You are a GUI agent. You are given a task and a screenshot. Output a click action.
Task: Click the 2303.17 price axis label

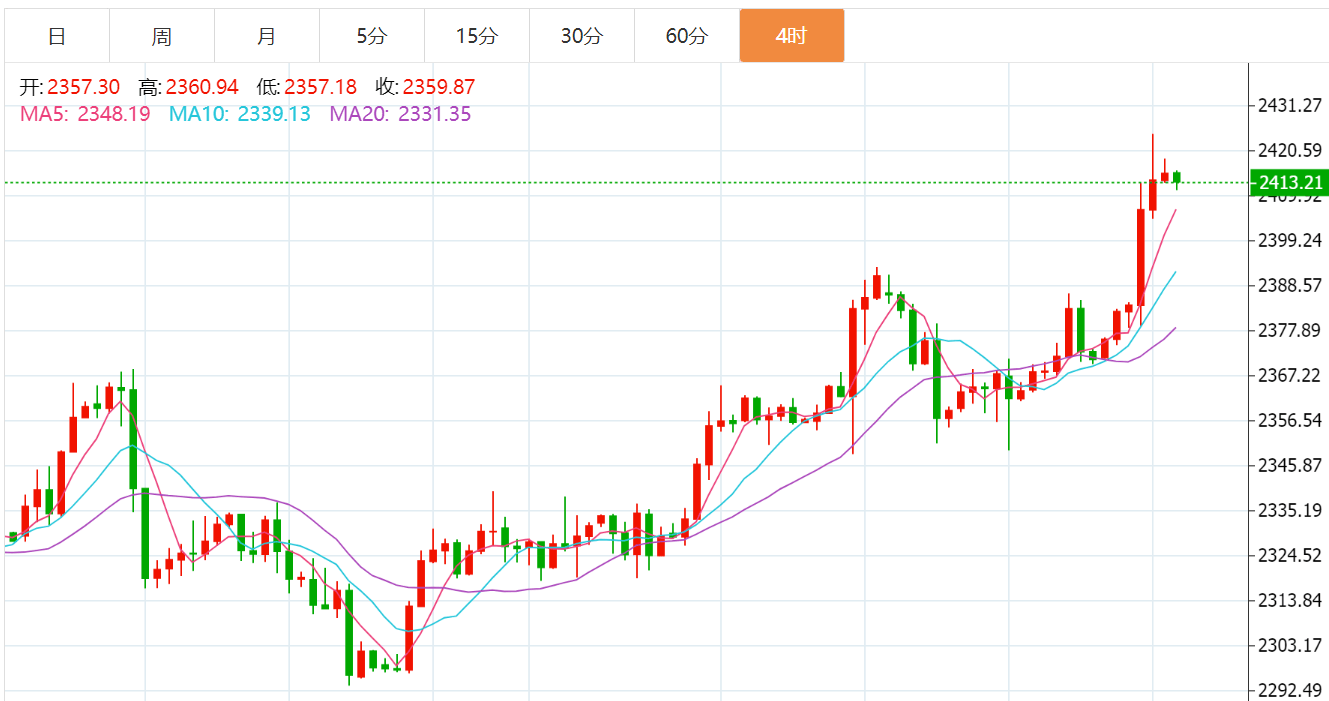coord(1290,645)
